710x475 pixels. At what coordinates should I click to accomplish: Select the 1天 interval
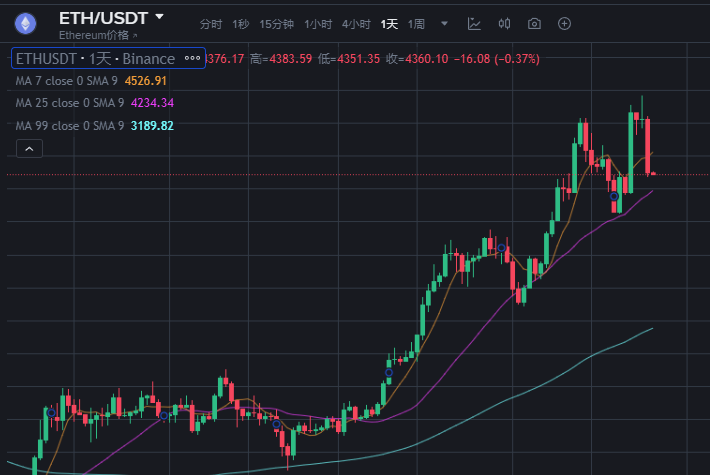(388, 23)
